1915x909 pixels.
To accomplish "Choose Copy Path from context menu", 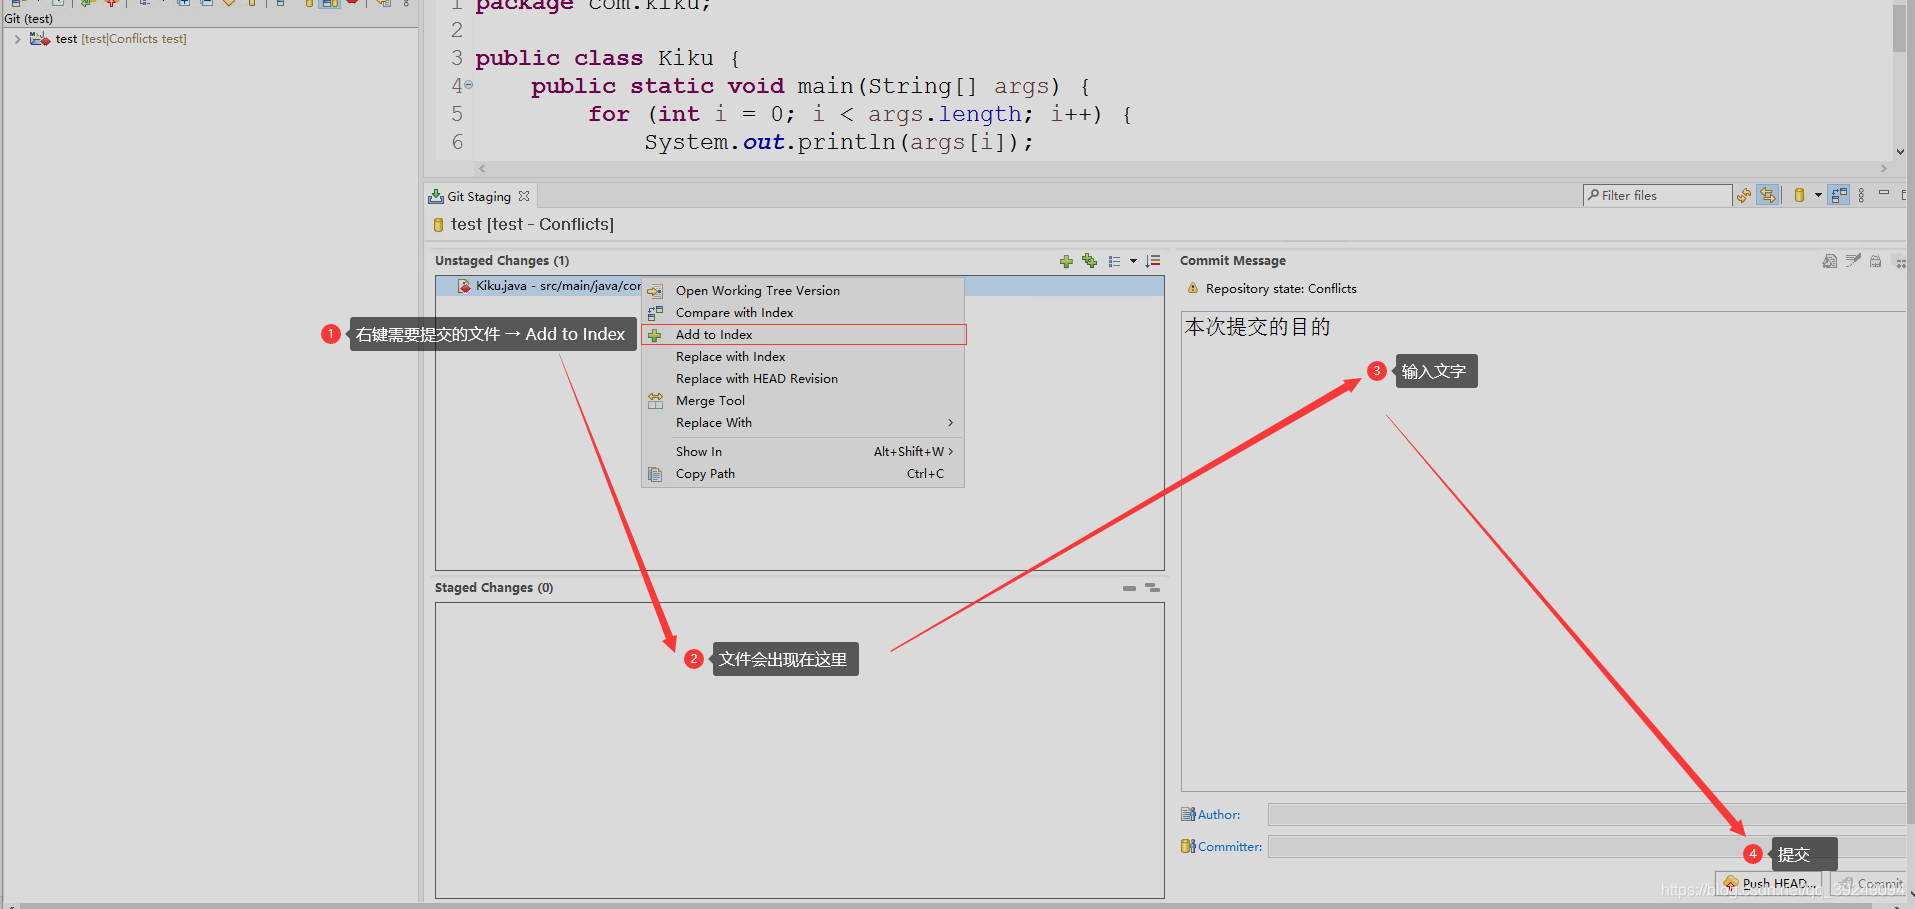I will 803,474.
